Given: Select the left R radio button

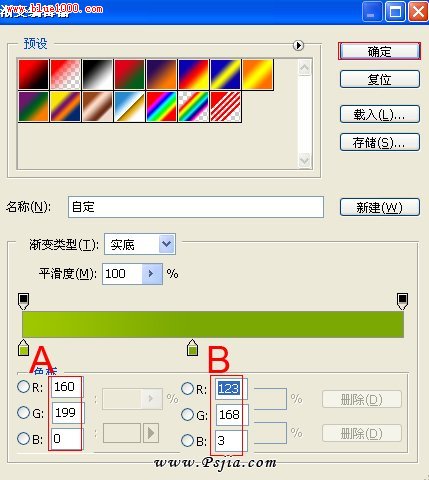Looking at the screenshot, I should coord(23,387).
